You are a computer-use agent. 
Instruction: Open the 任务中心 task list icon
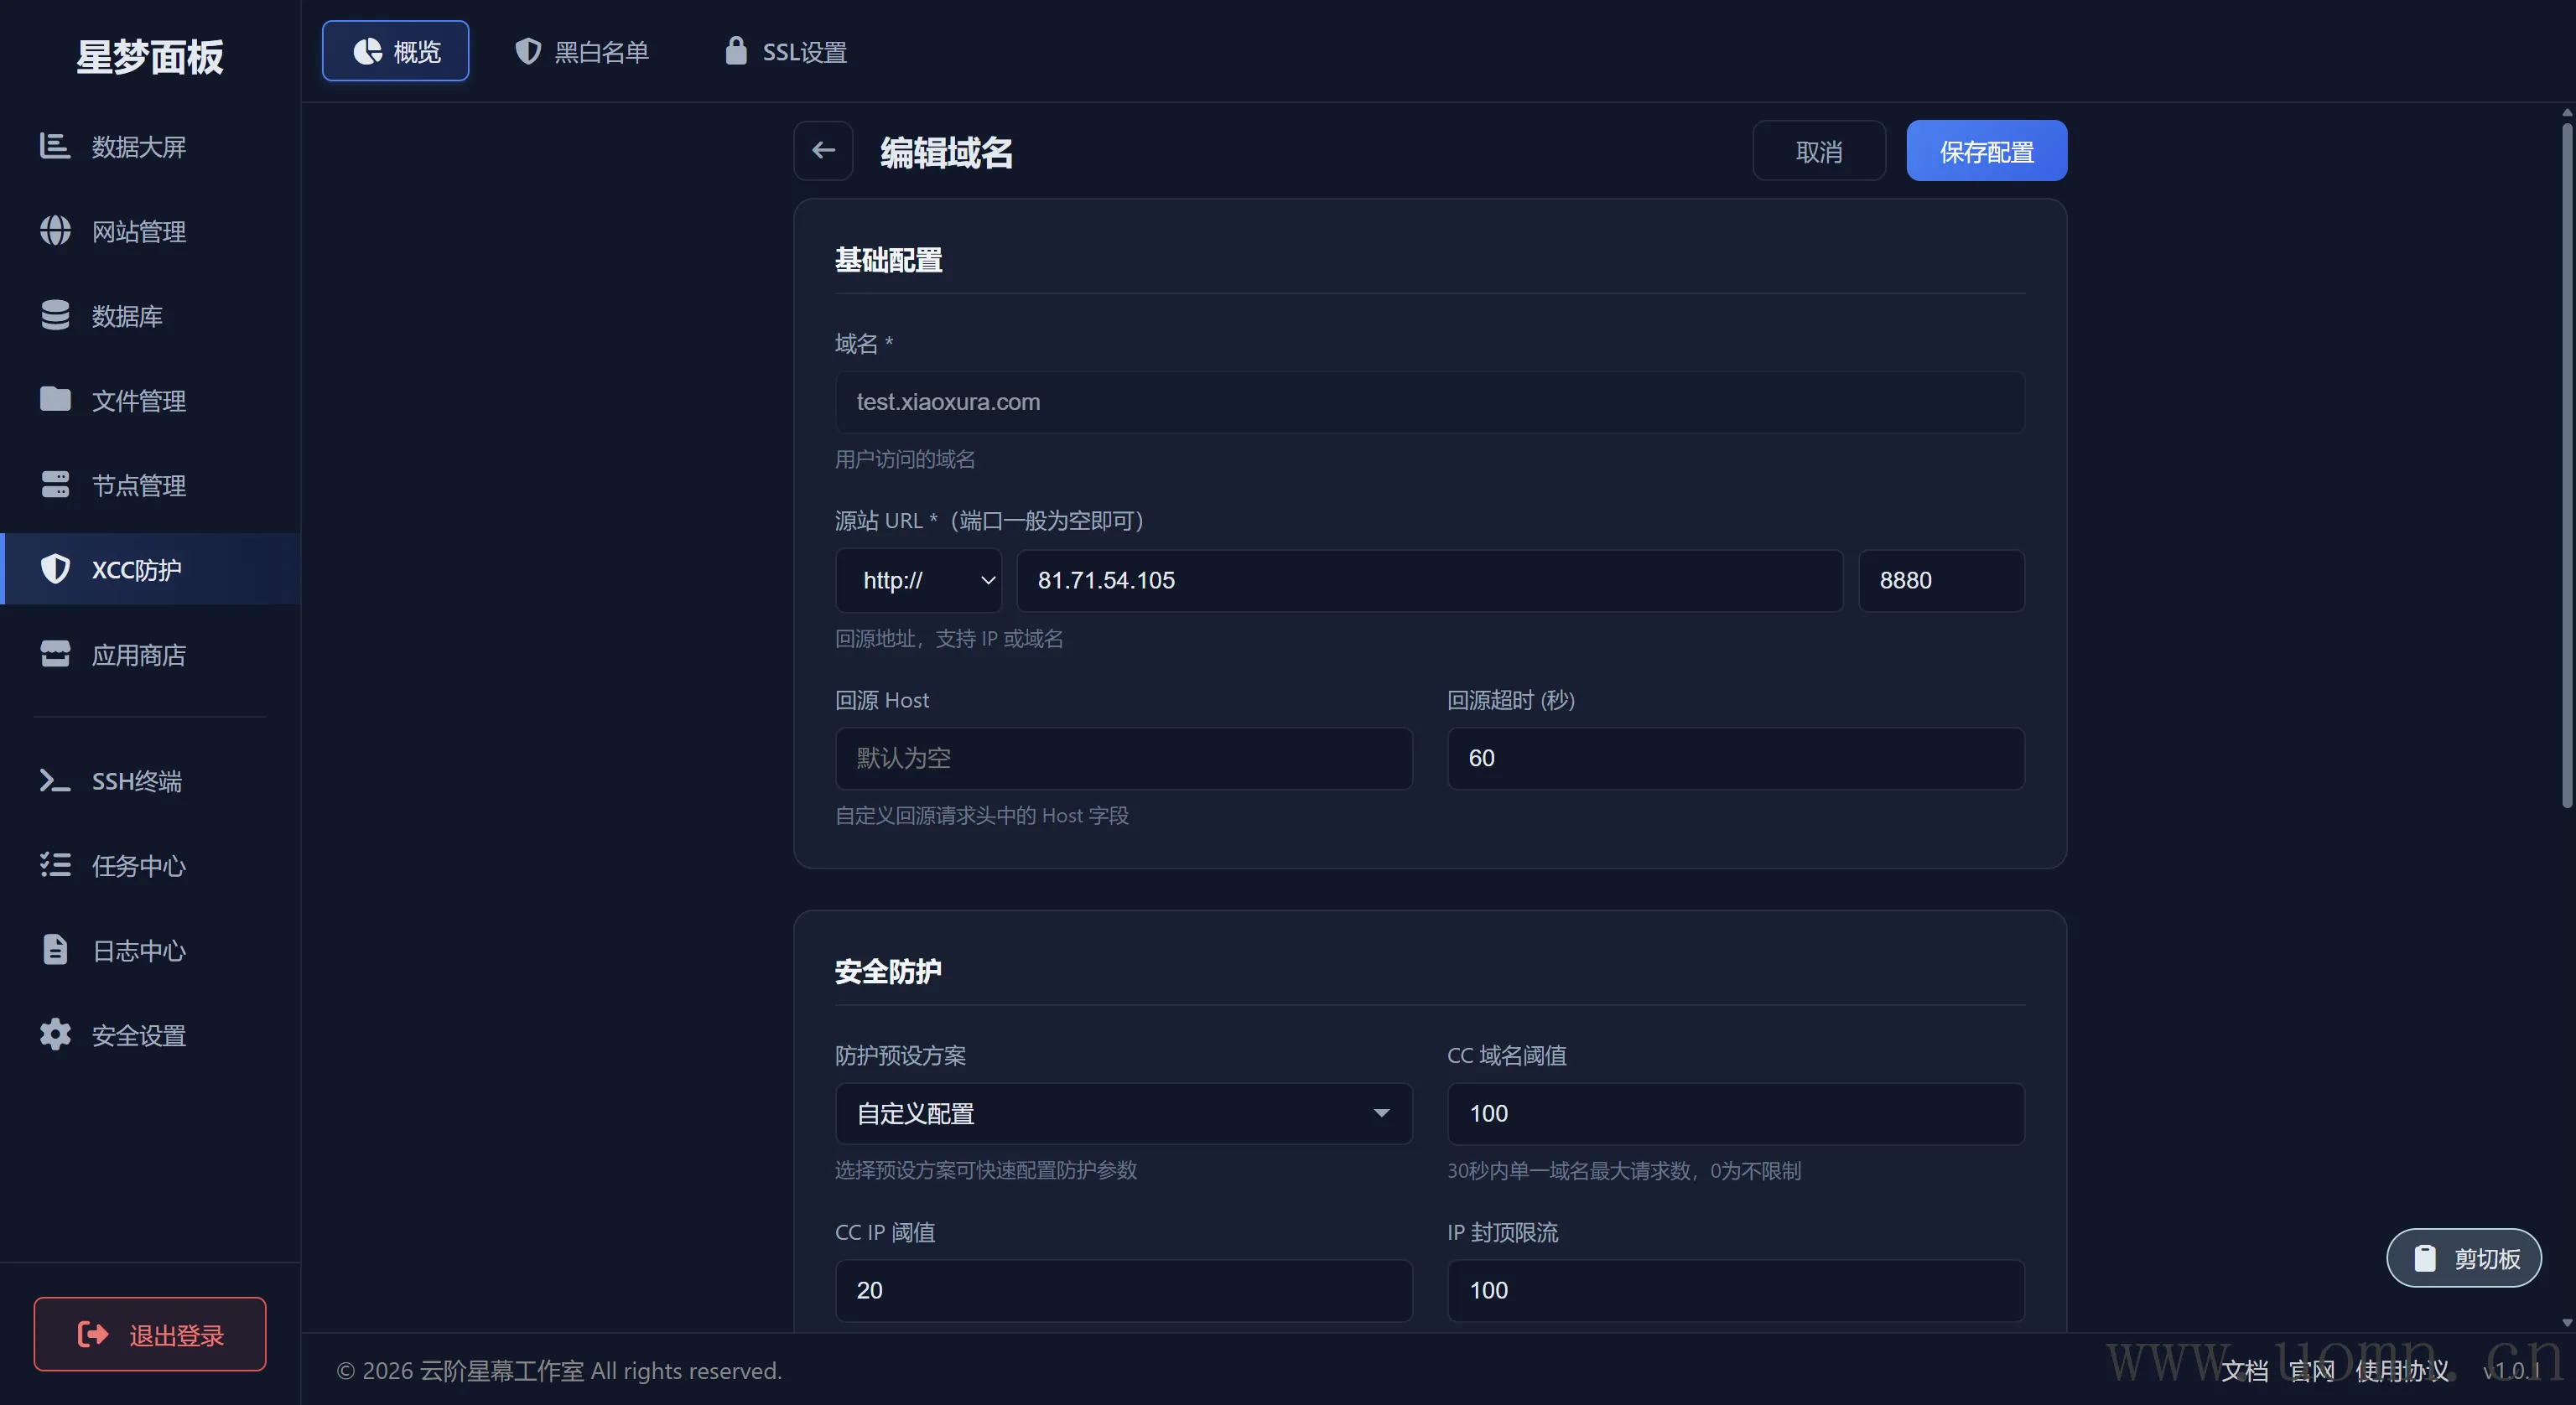[x=55, y=865]
